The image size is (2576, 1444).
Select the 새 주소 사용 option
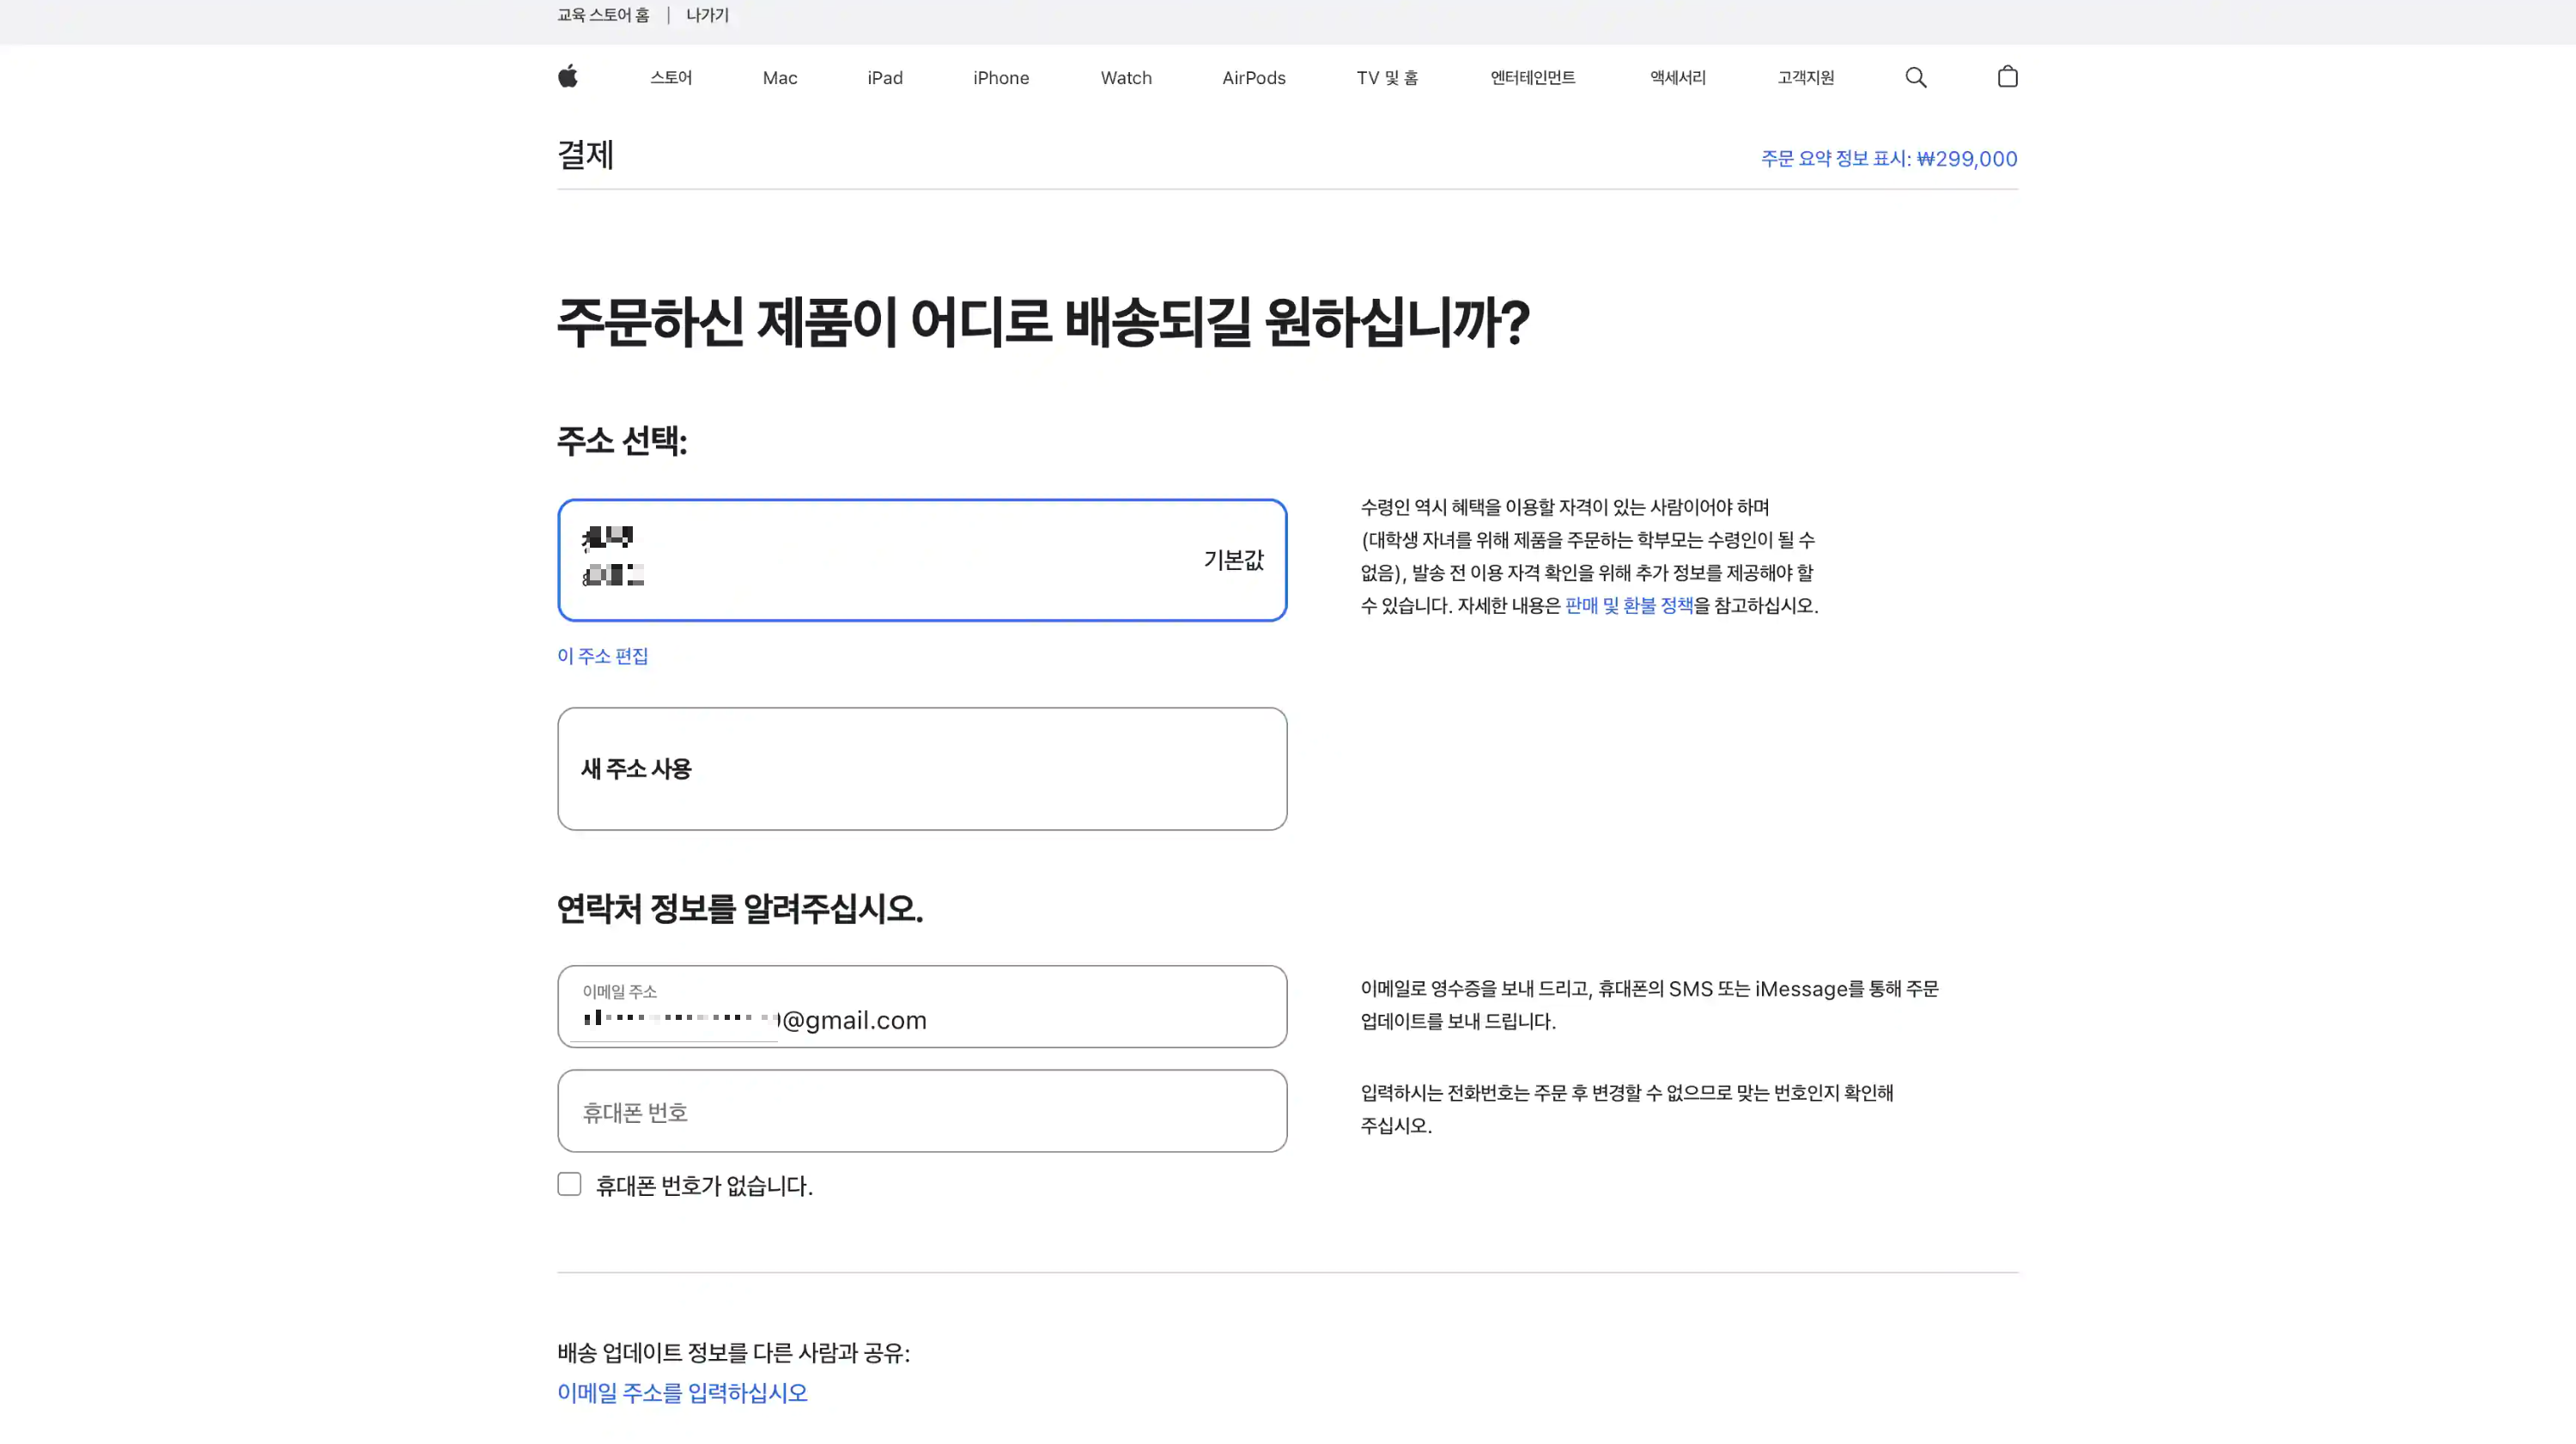(922, 768)
